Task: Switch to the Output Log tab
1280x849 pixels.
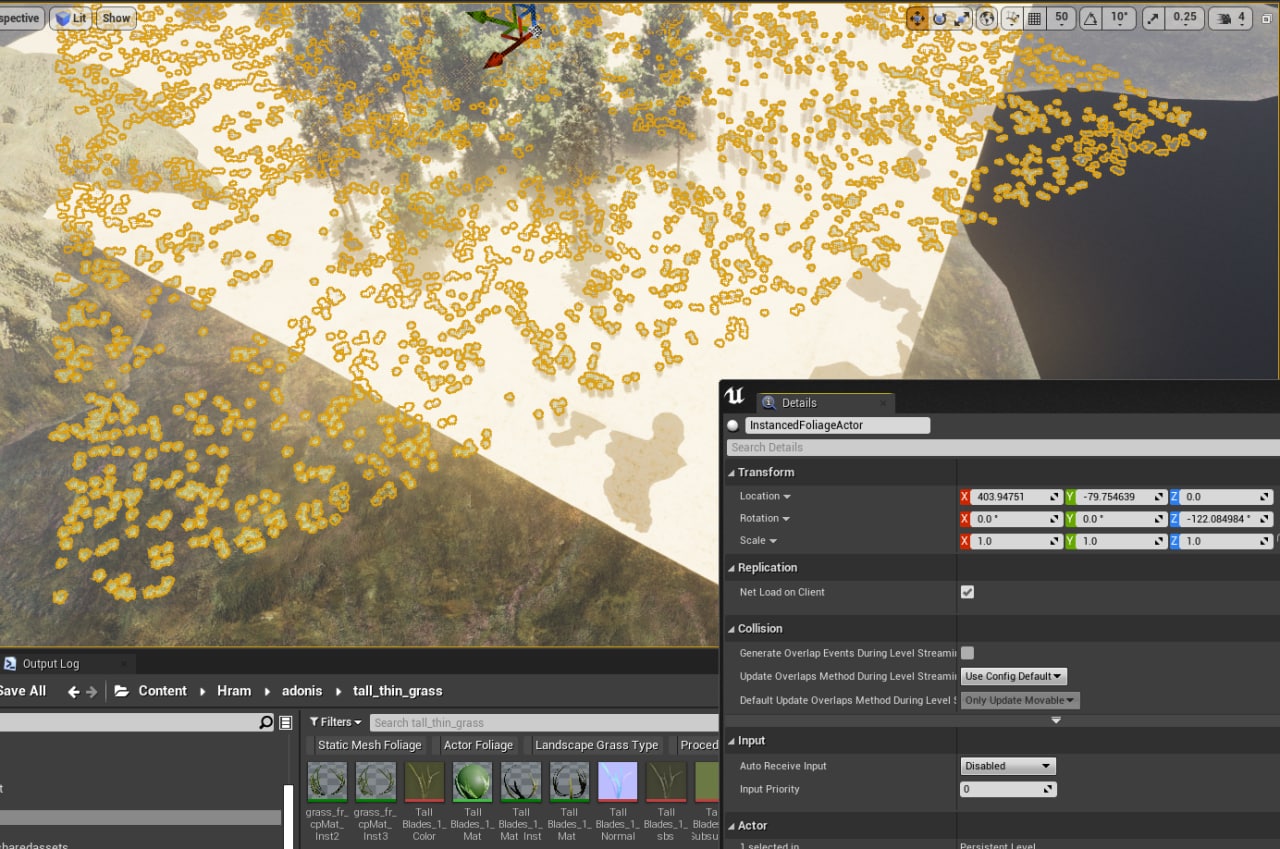Action: (x=50, y=664)
